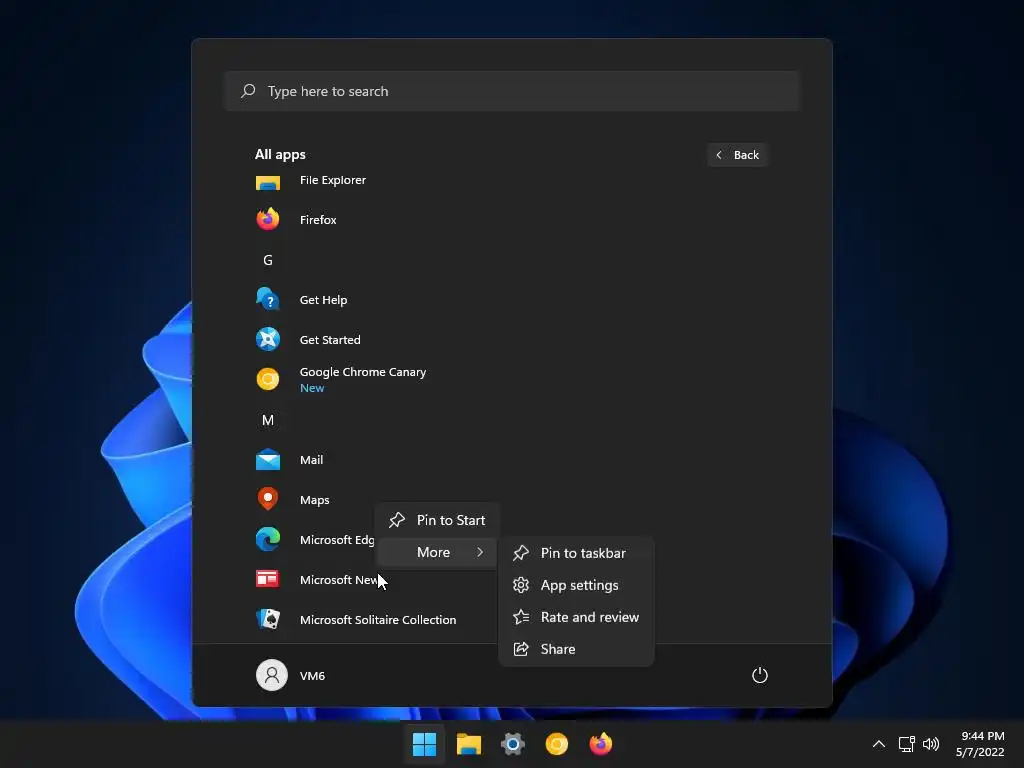
Task: Open App settings from the submenu
Action: tap(576, 585)
